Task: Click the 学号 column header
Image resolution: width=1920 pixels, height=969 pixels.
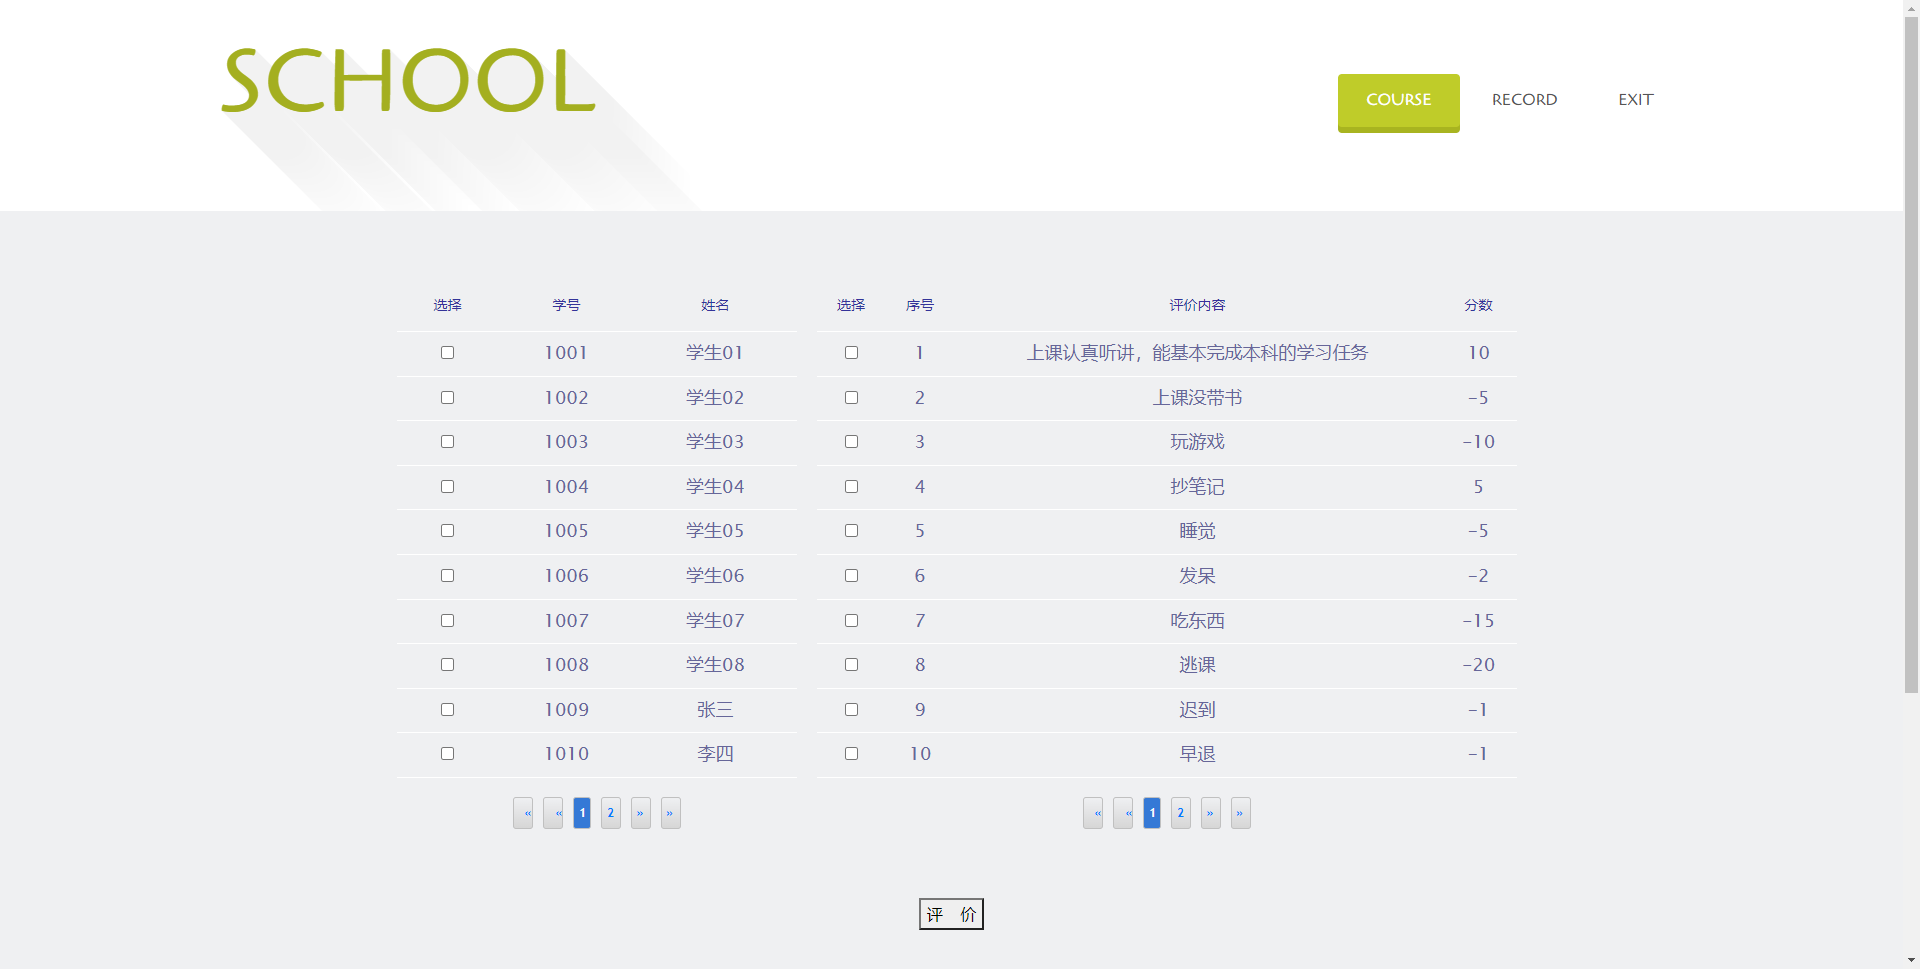Action: (566, 305)
